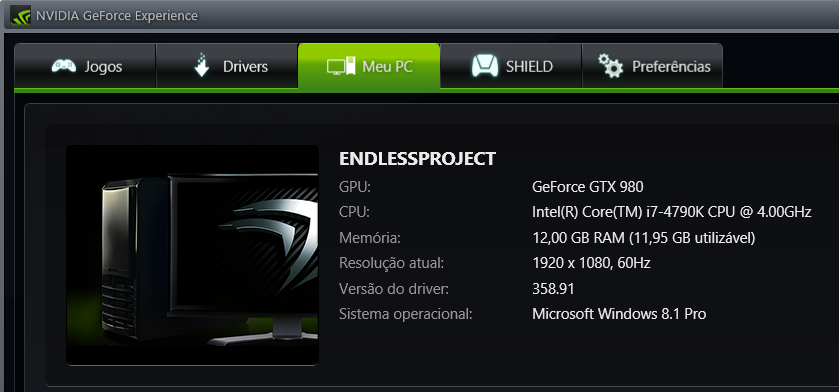Click the PC and monitor thumbnail image
Image resolution: width=839 pixels, height=392 pixels.
coord(193,255)
